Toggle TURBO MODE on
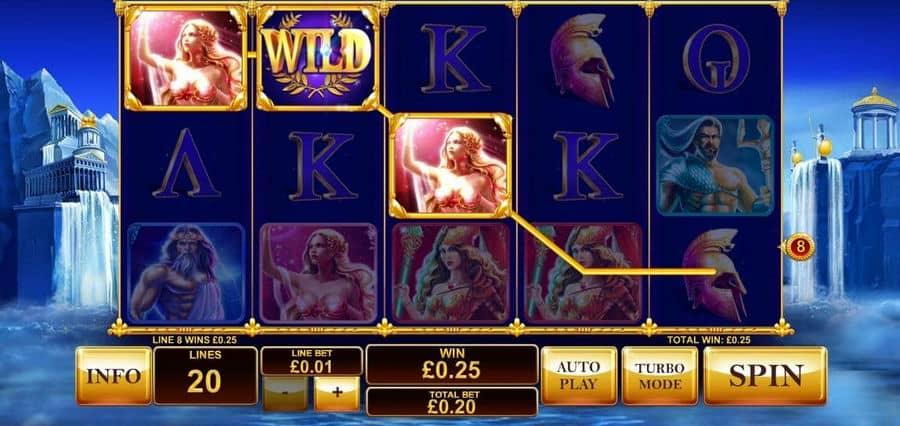The width and height of the screenshot is (900, 426). click(x=660, y=375)
